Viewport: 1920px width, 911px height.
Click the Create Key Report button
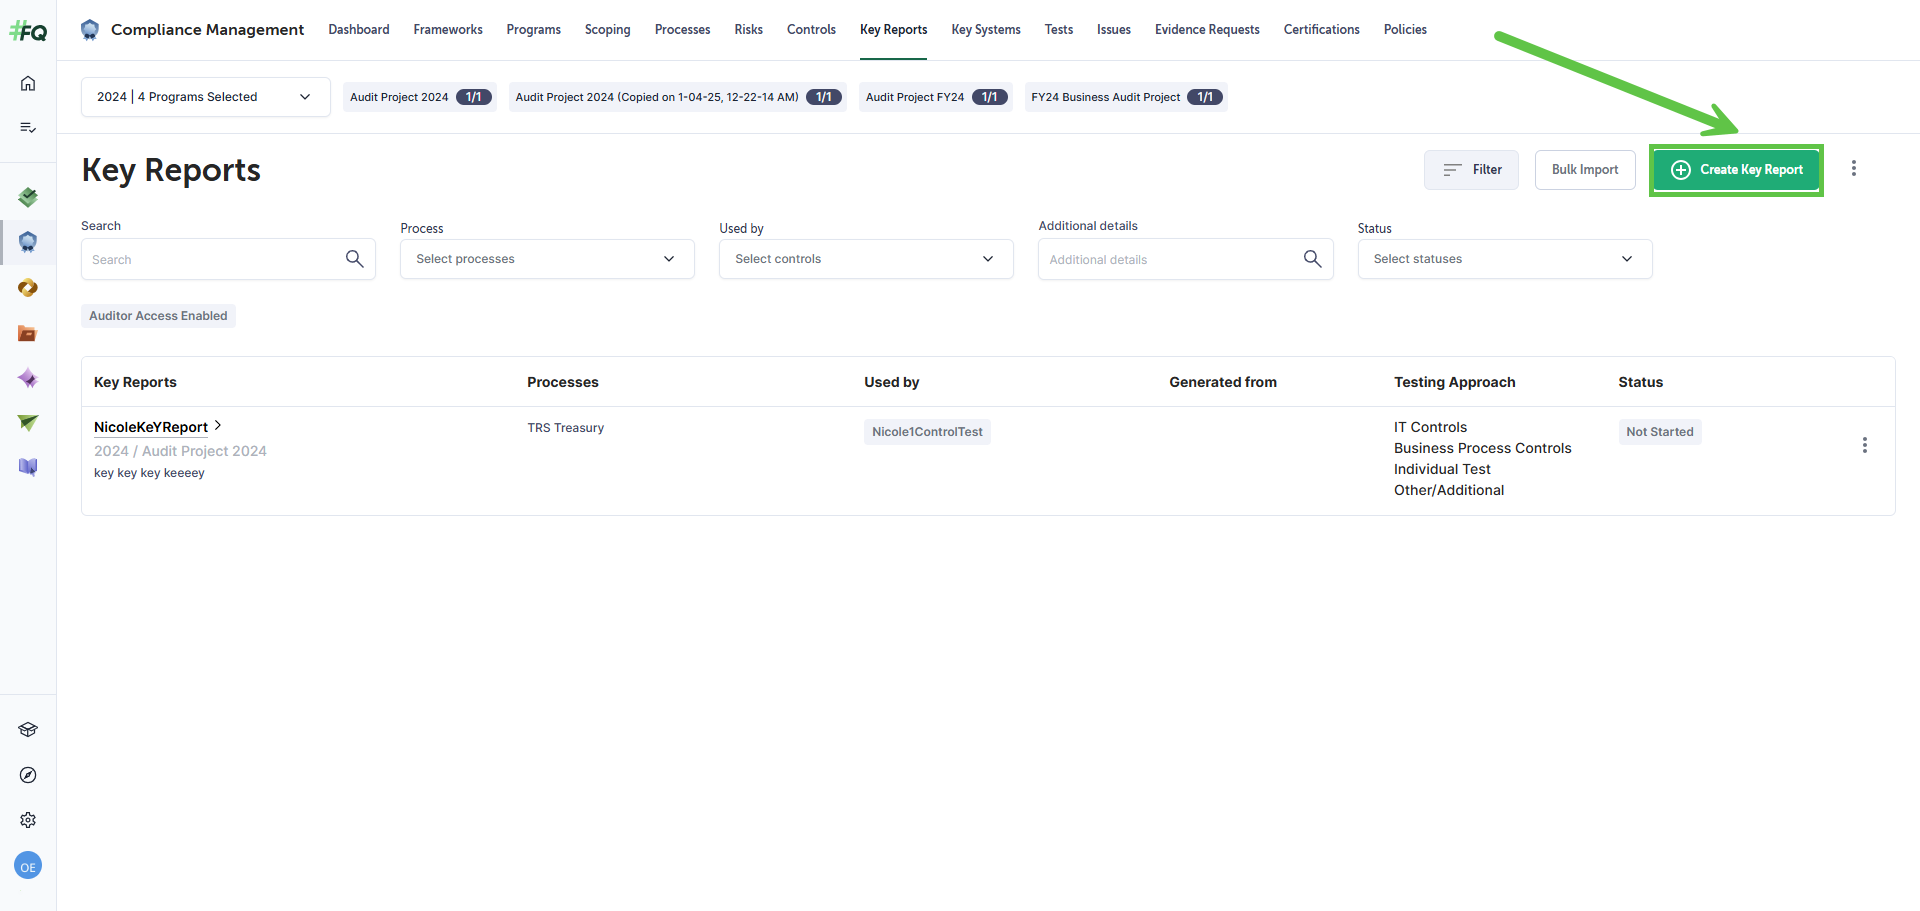[1736, 170]
